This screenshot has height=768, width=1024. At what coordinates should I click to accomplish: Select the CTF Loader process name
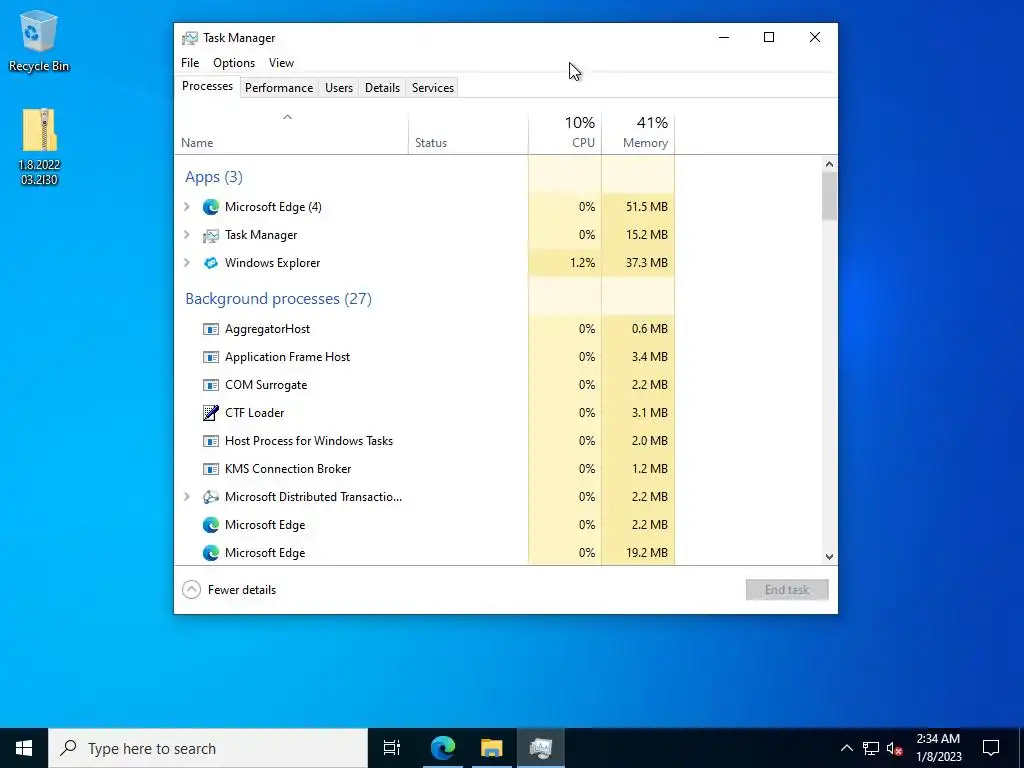point(255,413)
